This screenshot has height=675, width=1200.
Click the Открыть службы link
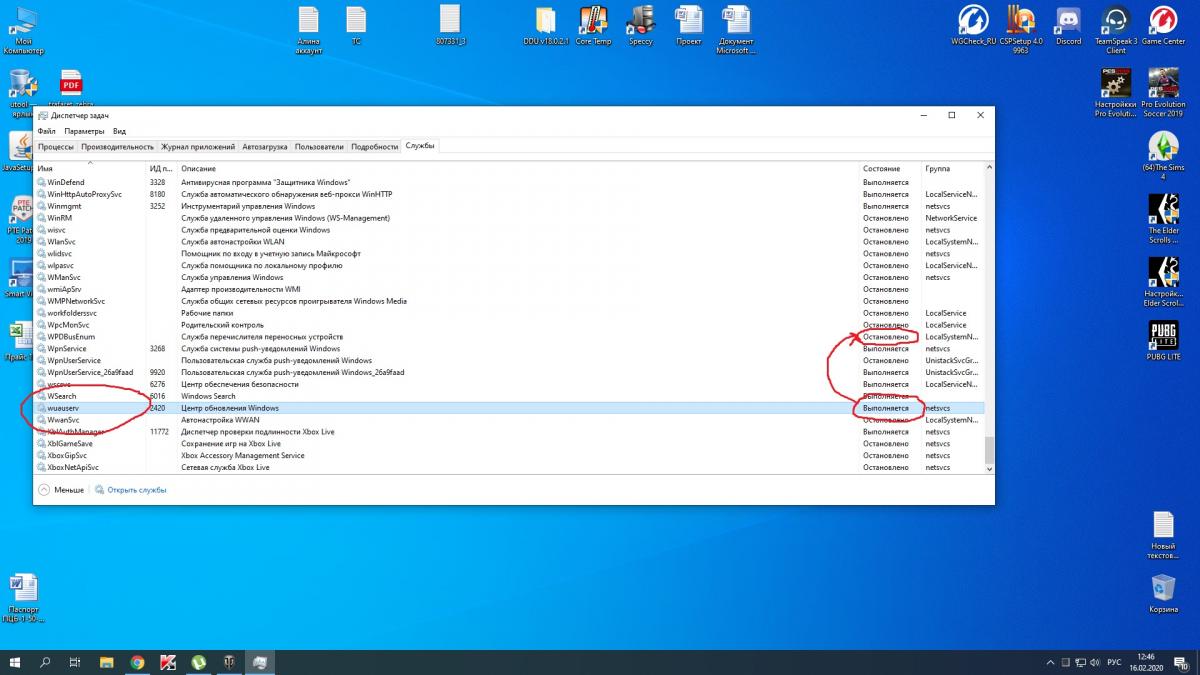pyautogui.click(x=136, y=490)
